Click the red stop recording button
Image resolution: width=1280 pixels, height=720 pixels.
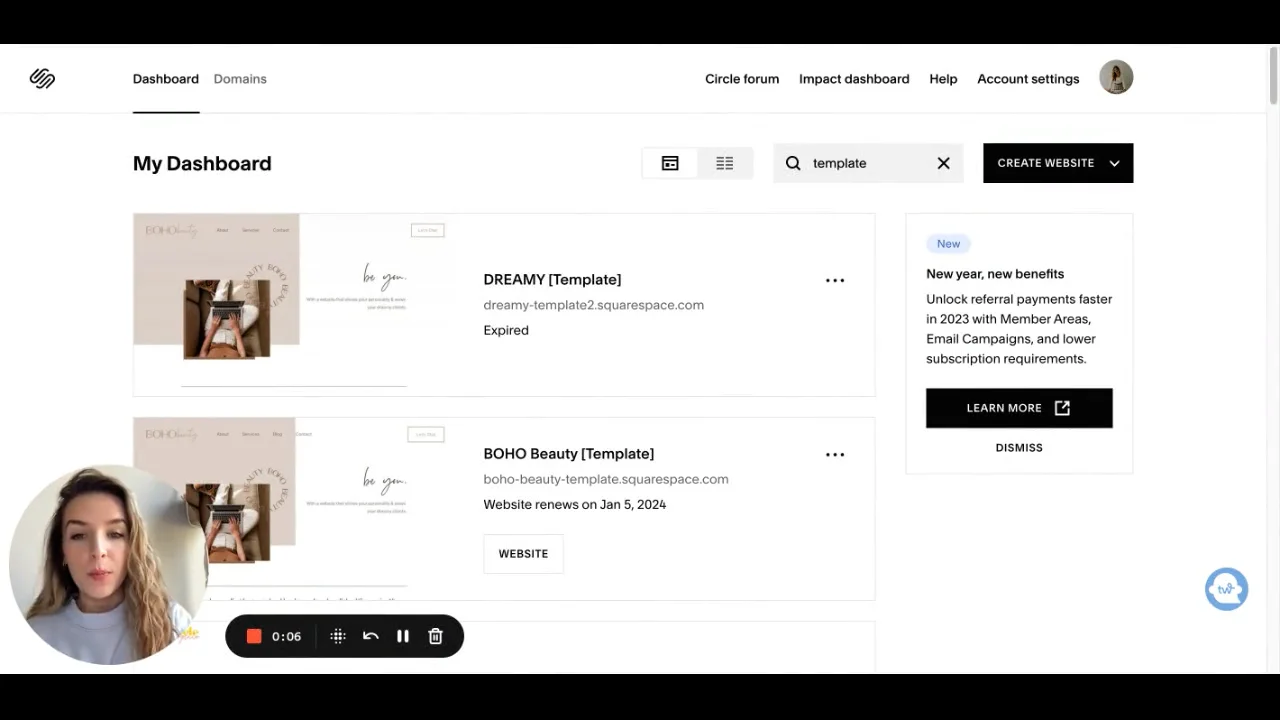254,636
